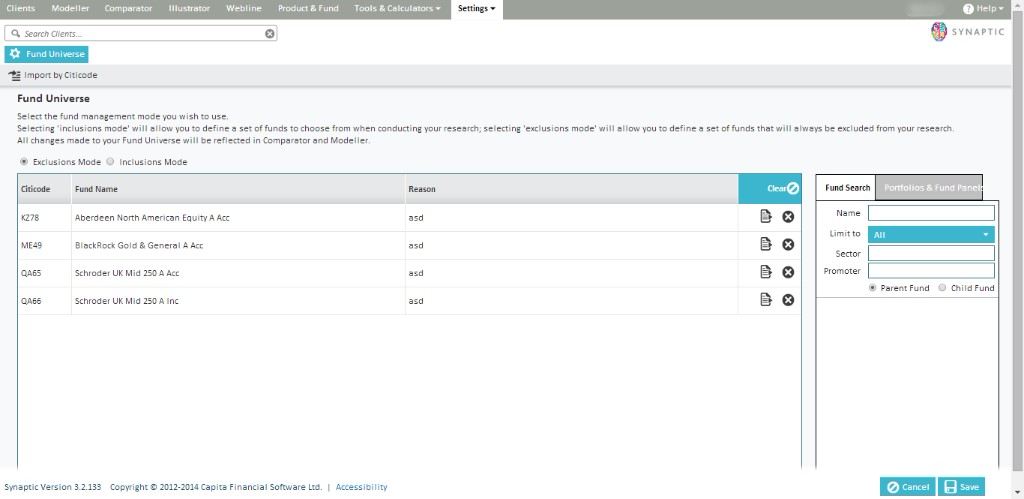The image size is (1024, 499).
Task: Select Child Fund radio button
Action: tap(942, 287)
